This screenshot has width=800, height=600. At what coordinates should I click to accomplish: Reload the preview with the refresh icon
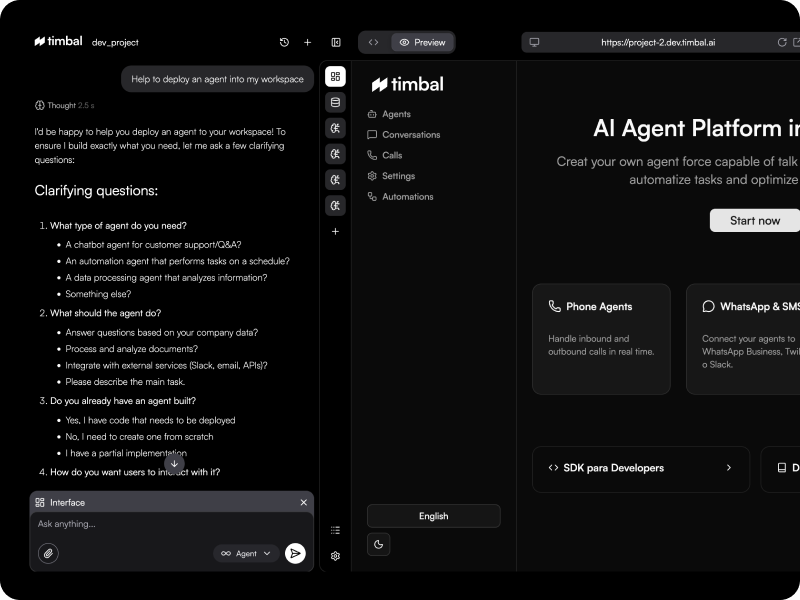(783, 42)
